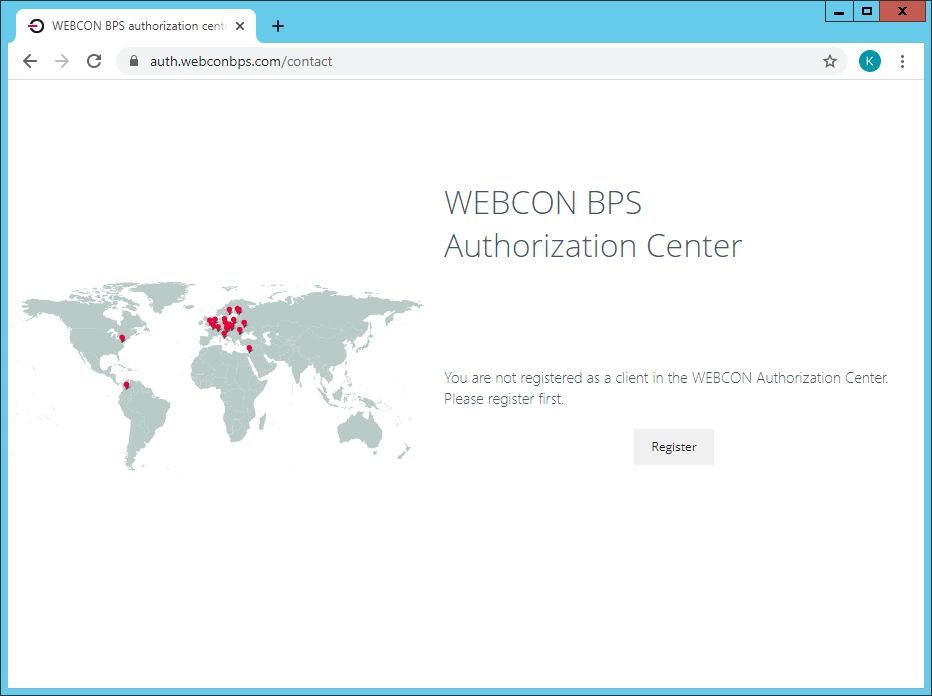Screen dimensions: 932x696
Task: Click the red pin on South America
Action: 127,386
